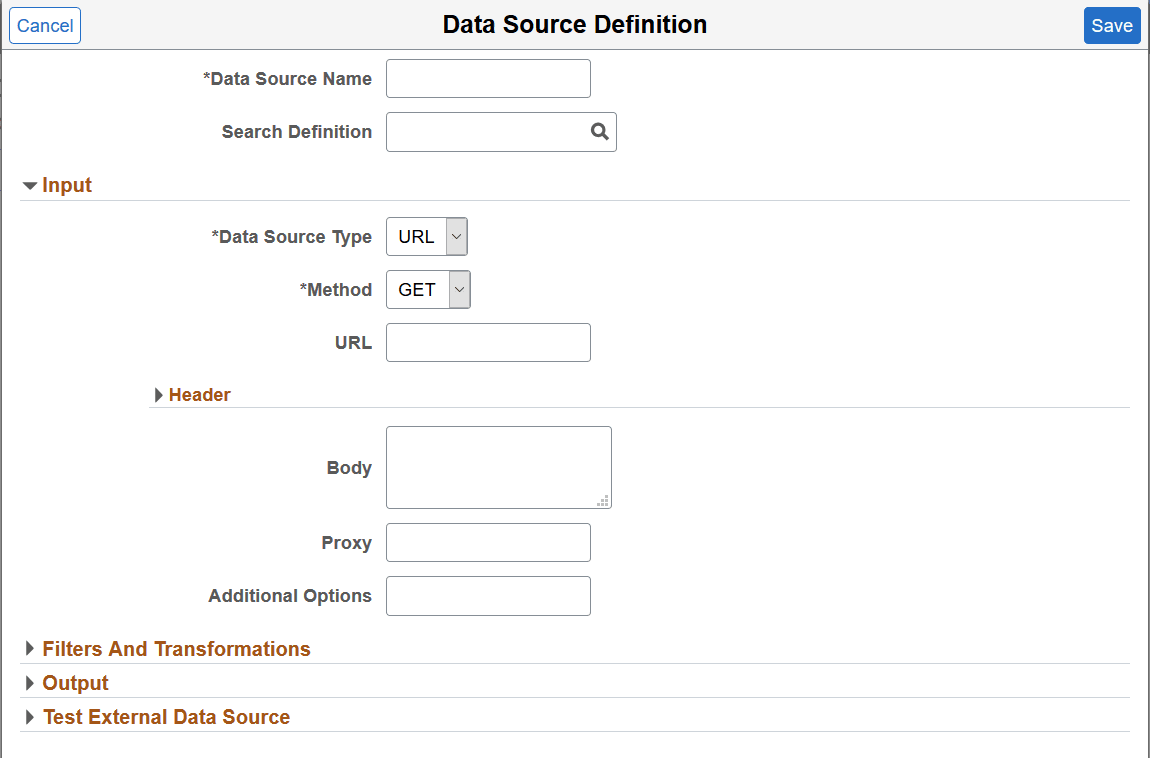Click the Data Source Type dropdown arrow

(456, 236)
